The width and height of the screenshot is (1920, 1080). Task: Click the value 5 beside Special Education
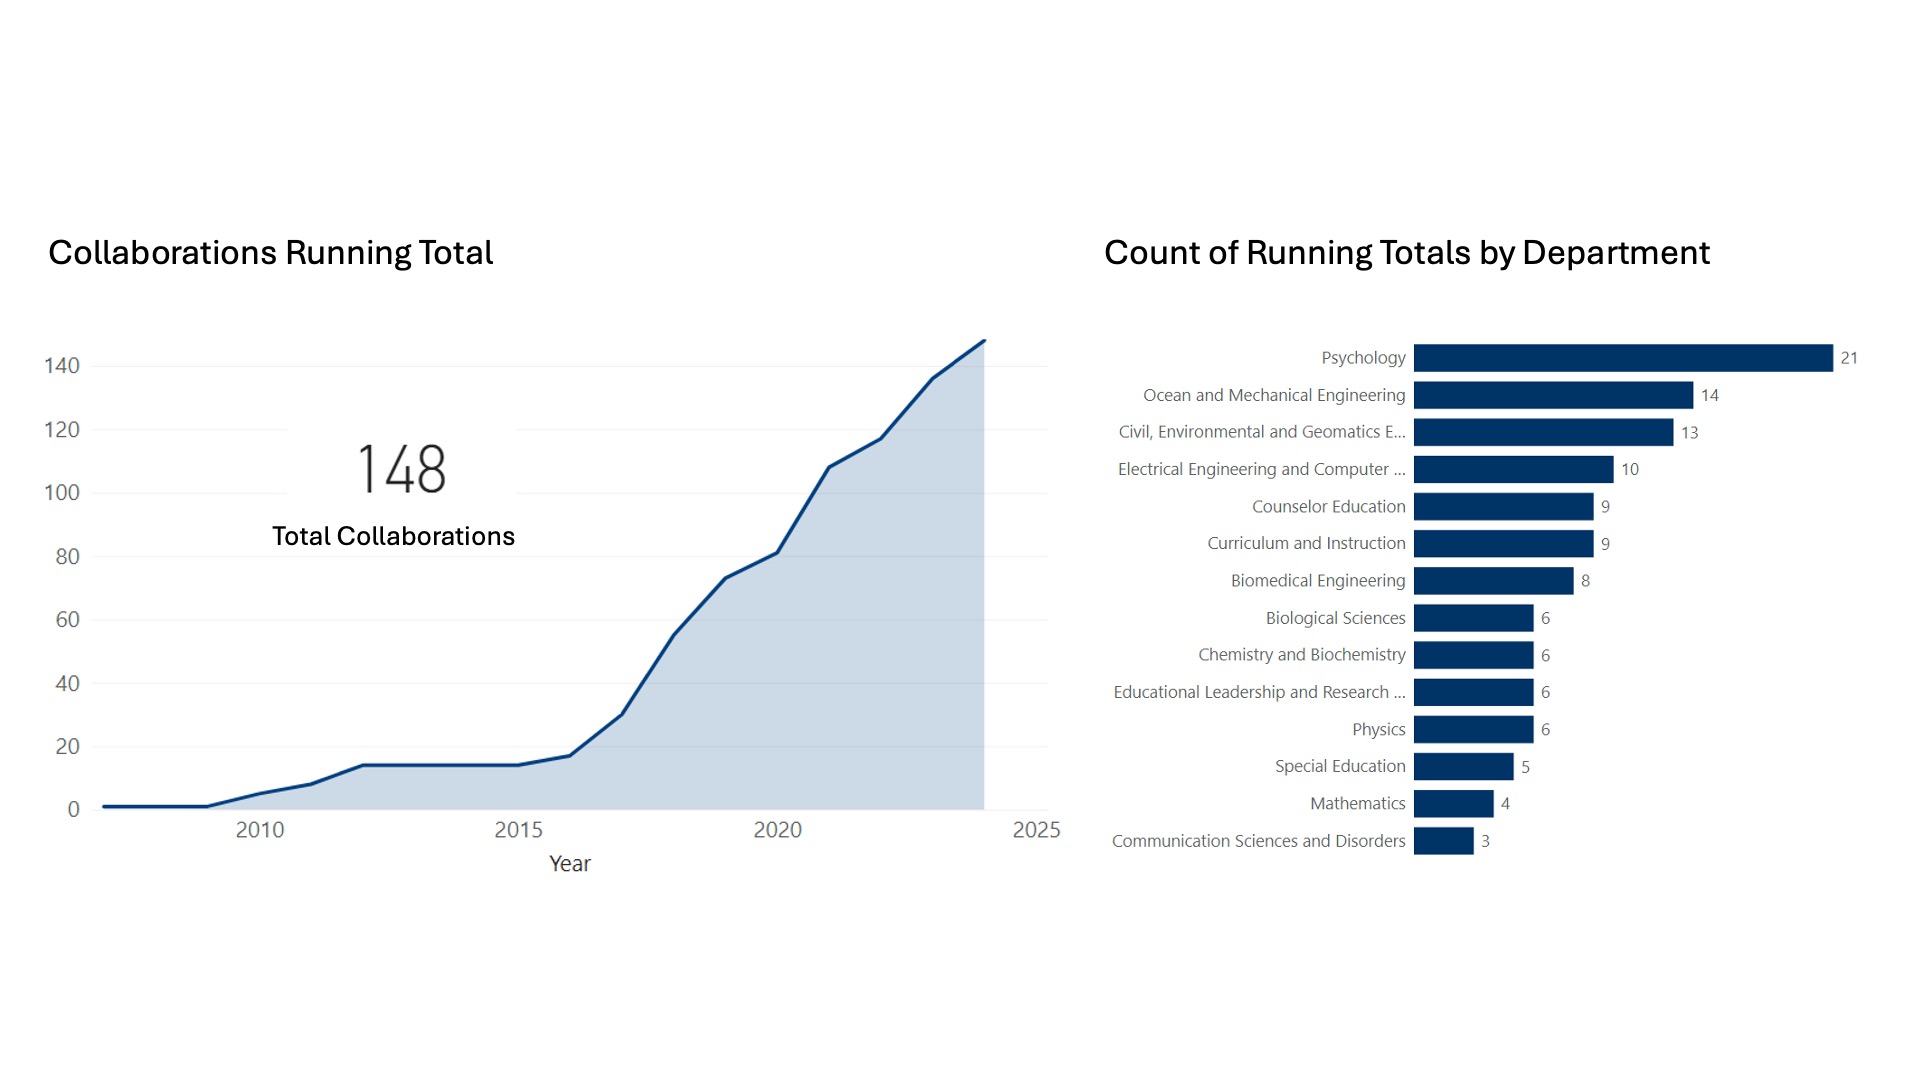click(1525, 767)
